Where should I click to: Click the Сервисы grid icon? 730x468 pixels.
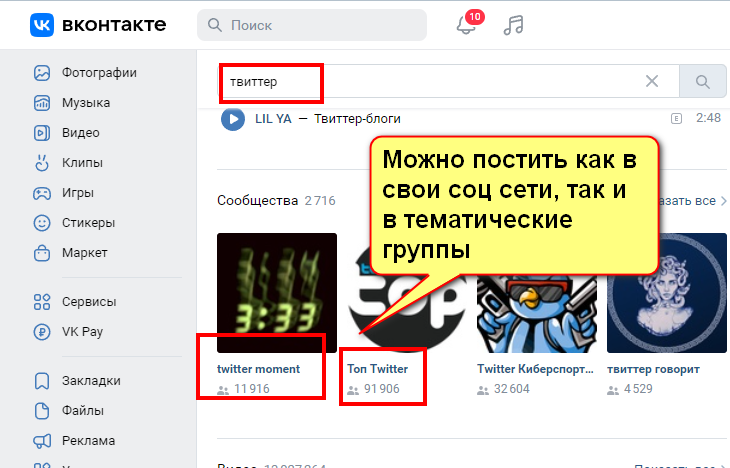point(42,302)
